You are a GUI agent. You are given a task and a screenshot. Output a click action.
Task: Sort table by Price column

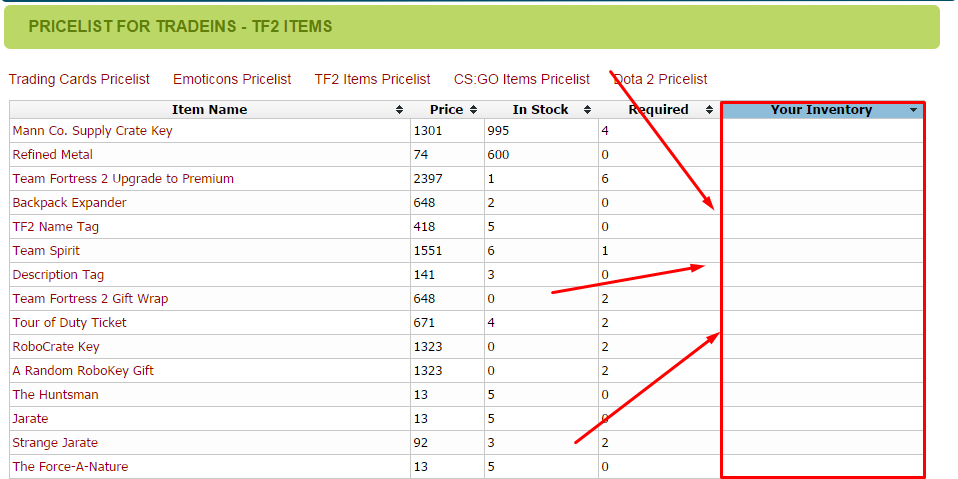point(447,110)
